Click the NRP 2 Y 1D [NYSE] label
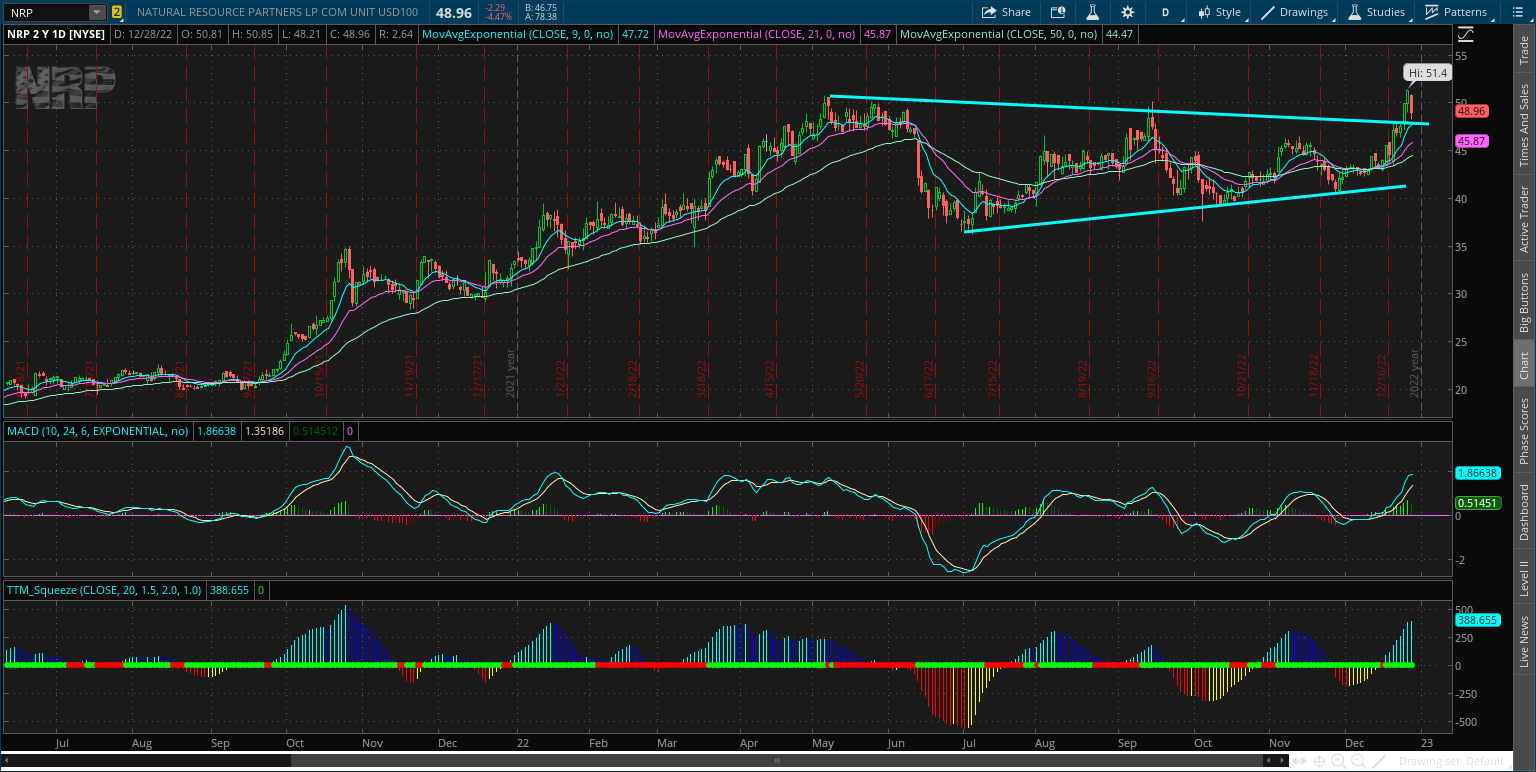Image resolution: width=1536 pixels, height=772 pixels. [56, 33]
